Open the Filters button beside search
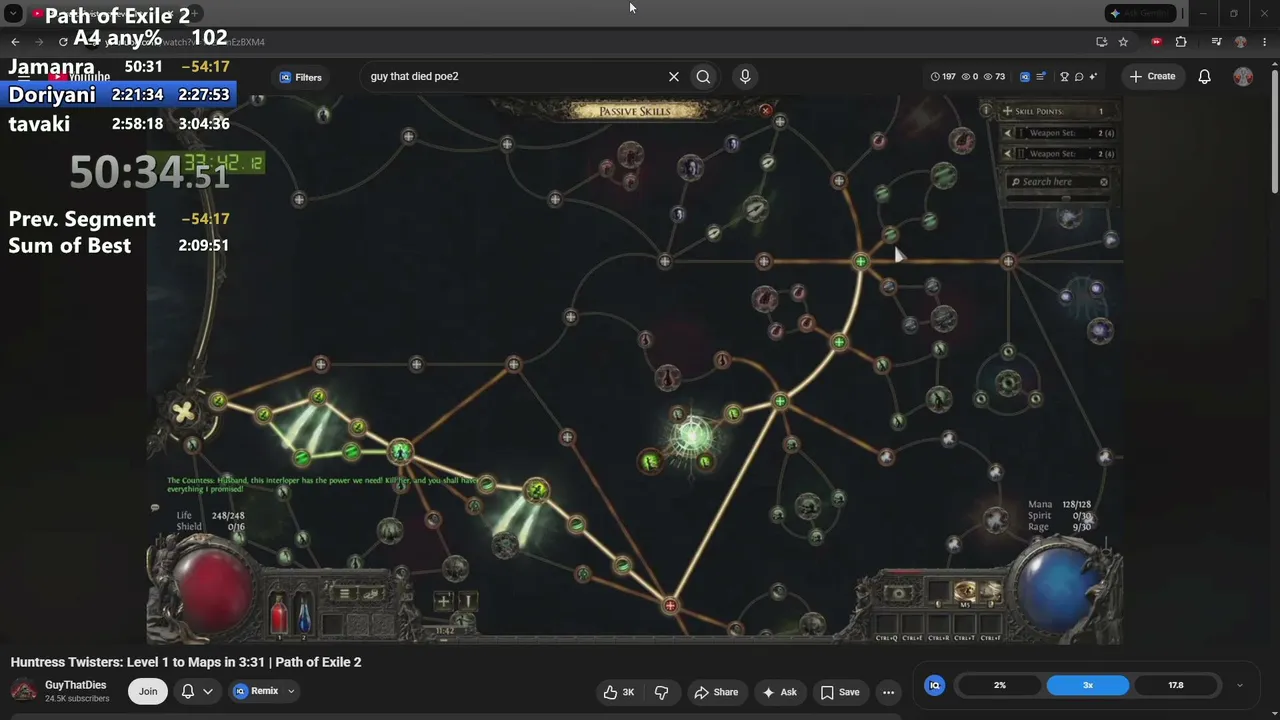Image resolution: width=1280 pixels, height=720 pixels. (301, 77)
